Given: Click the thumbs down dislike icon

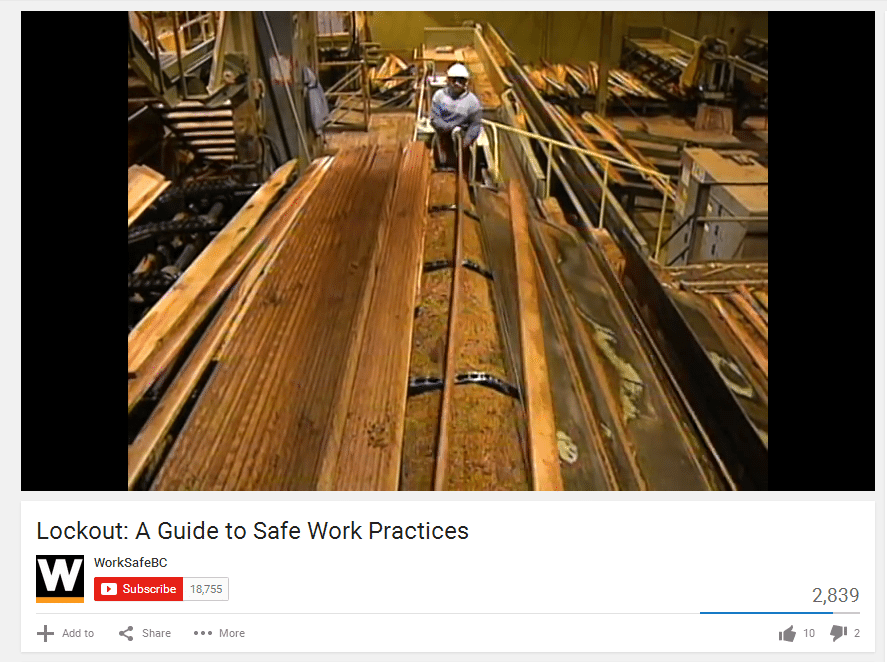Looking at the screenshot, I should click(x=838, y=633).
